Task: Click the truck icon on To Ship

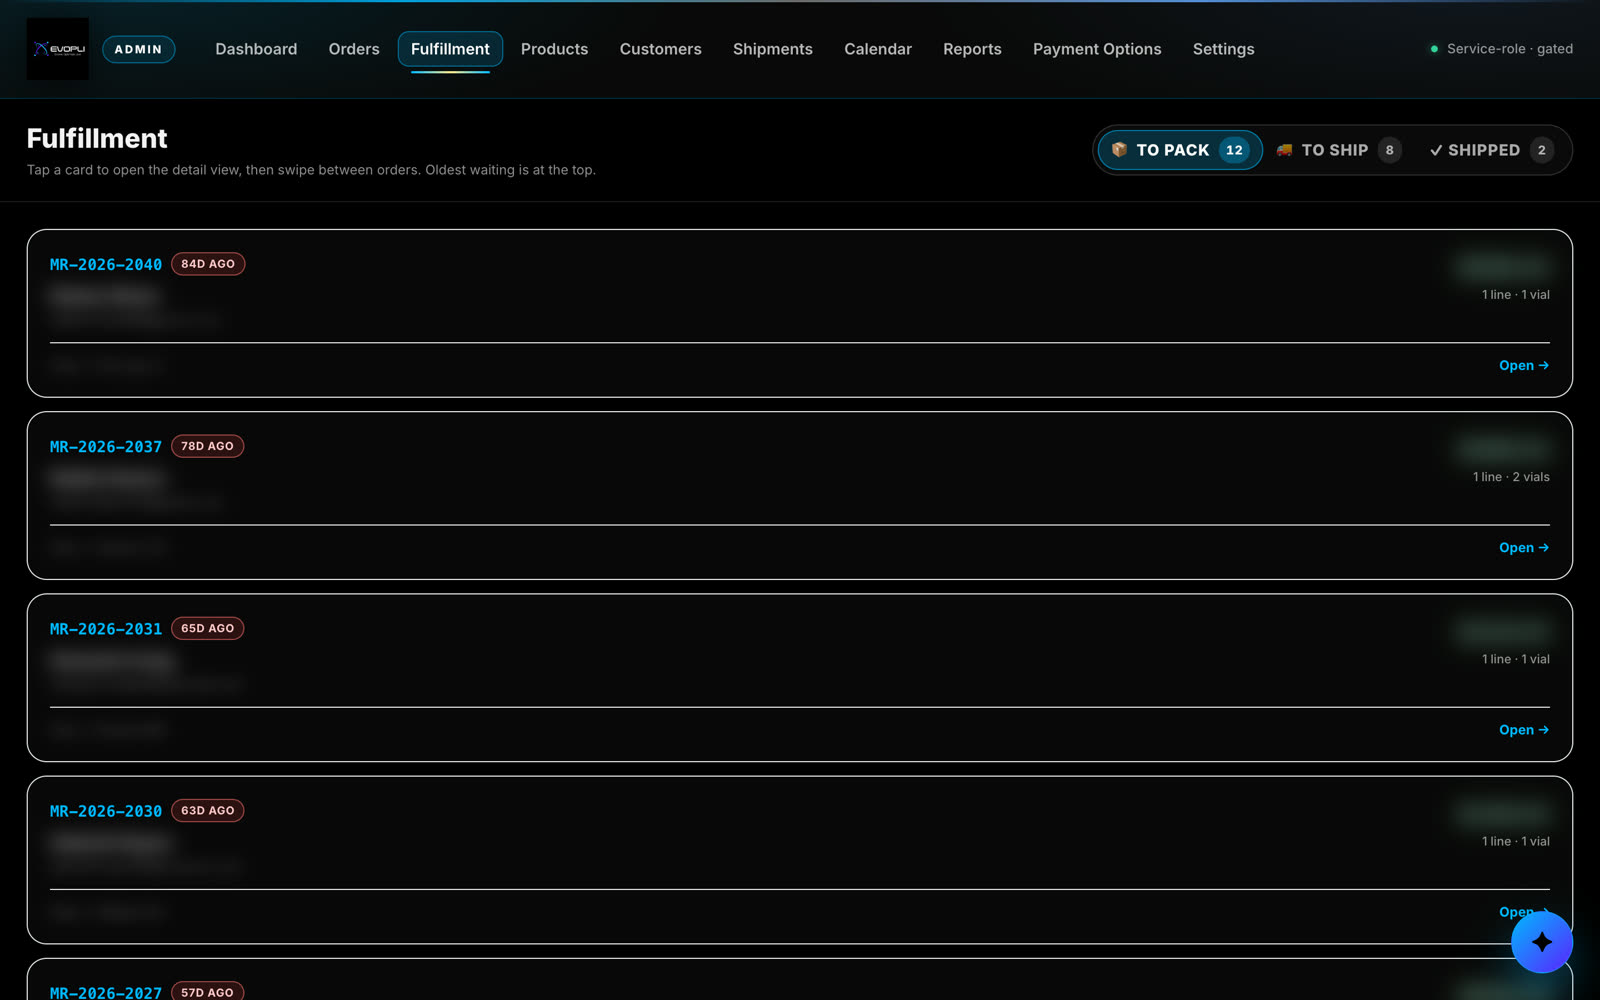Action: click(x=1284, y=150)
